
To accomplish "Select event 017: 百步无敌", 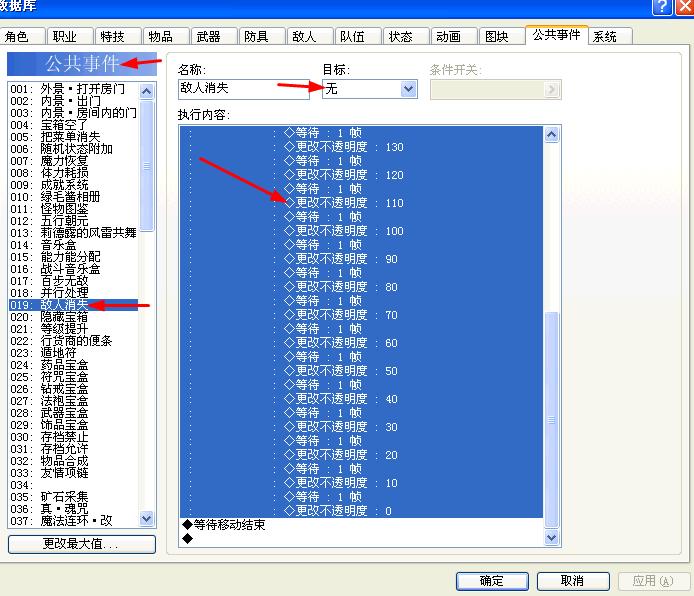I will (73, 281).
